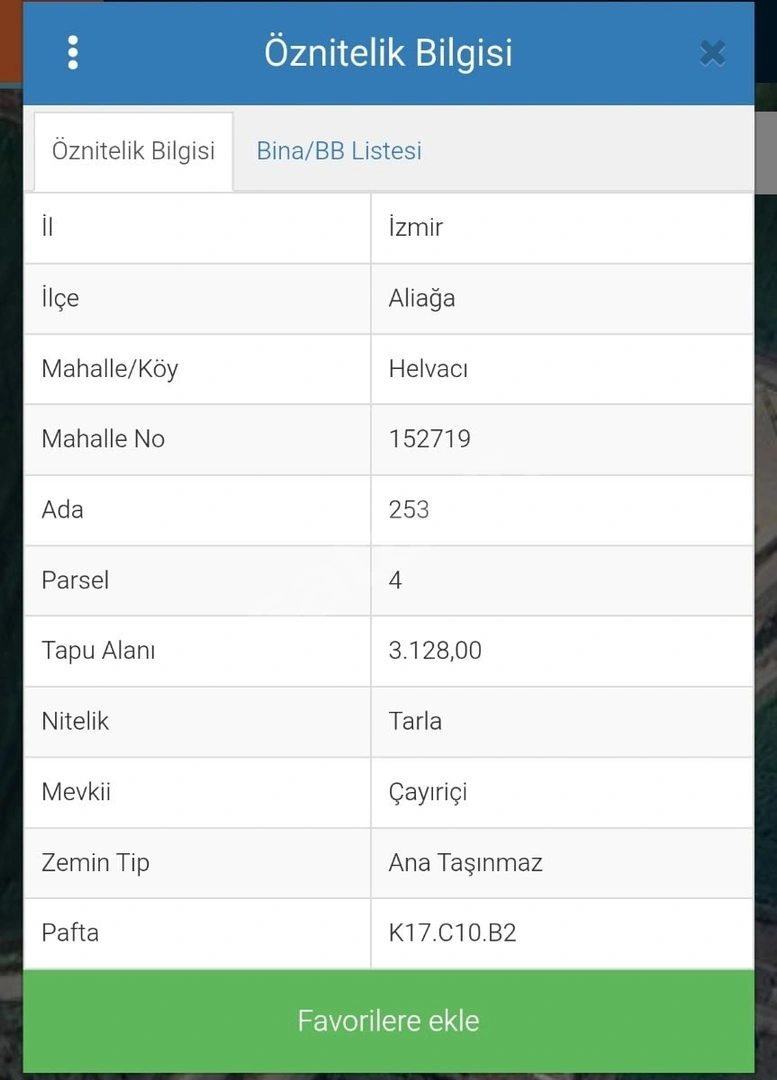Click the Pafta value K17.C10.B2

[453, 933]
